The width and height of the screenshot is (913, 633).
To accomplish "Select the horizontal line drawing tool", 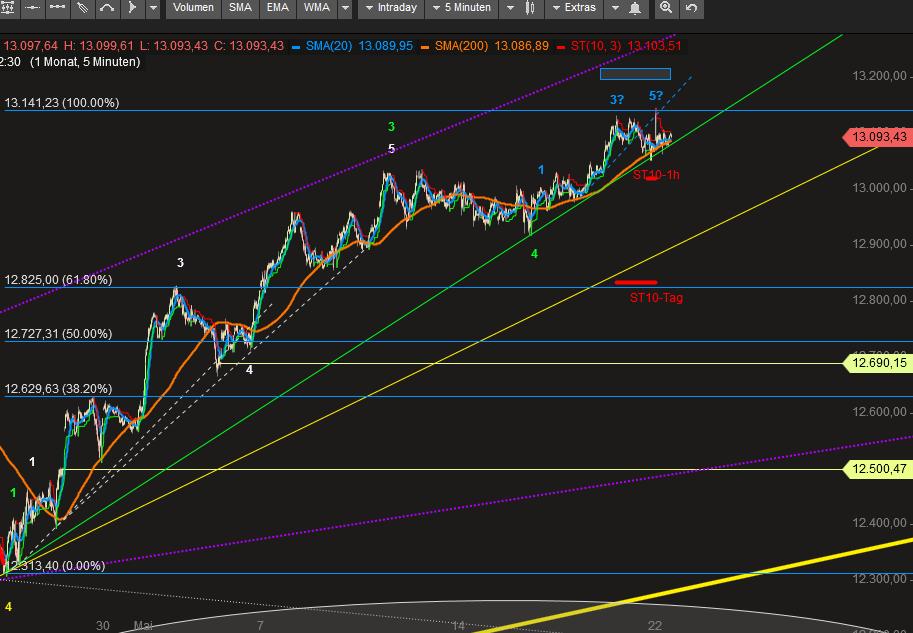I will (33, 9).
